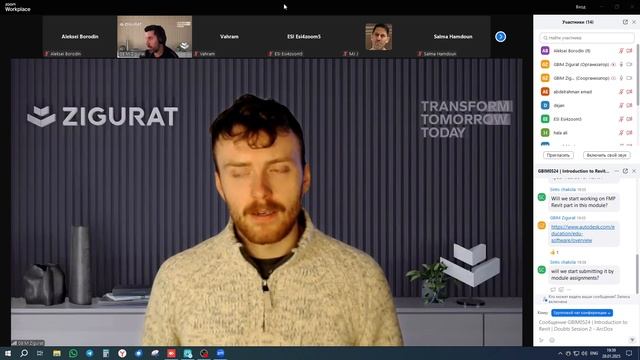This screenshot has height=360, width=640.
Task: Open Yandex Browser from the taskbar
Action: [122, 353]
